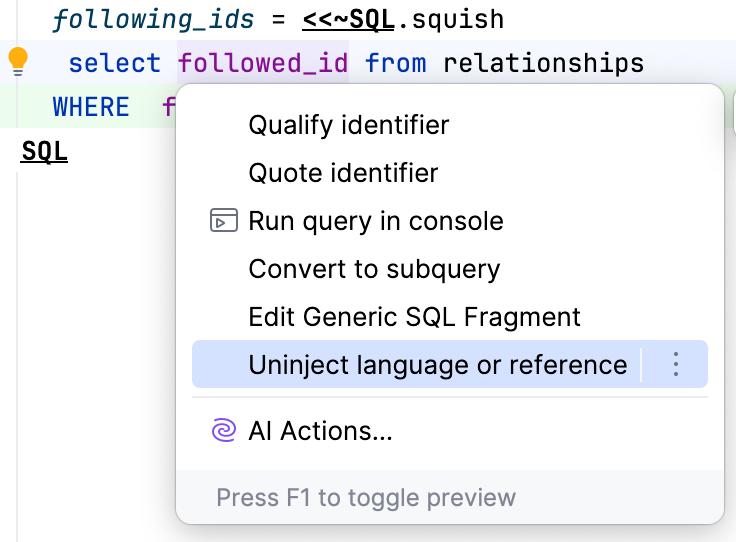
Task: Click the Press F1 to toggle preview hint
Action: coord(366,497)
